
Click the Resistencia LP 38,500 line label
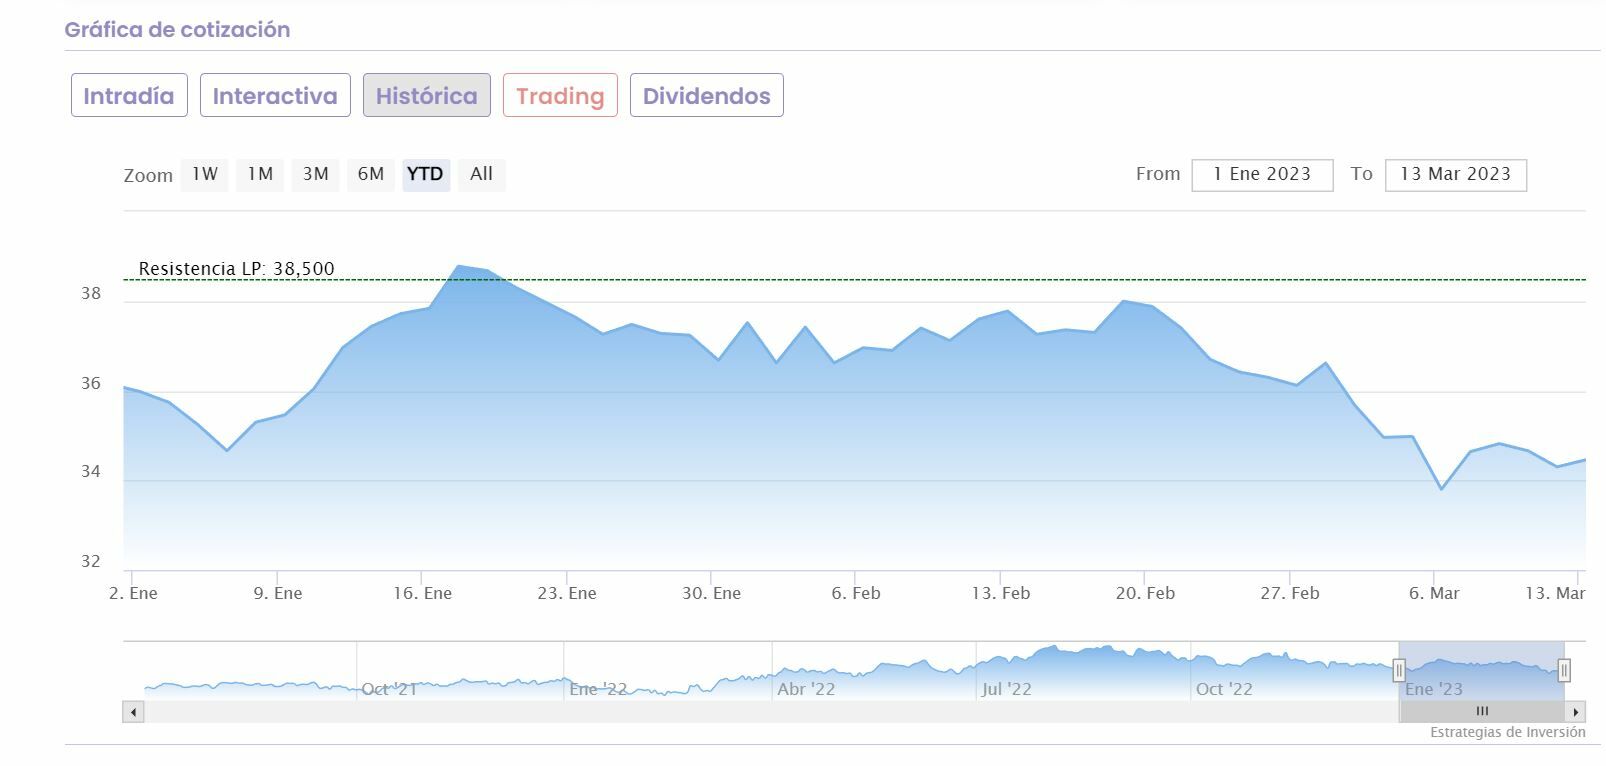(237, 269)
